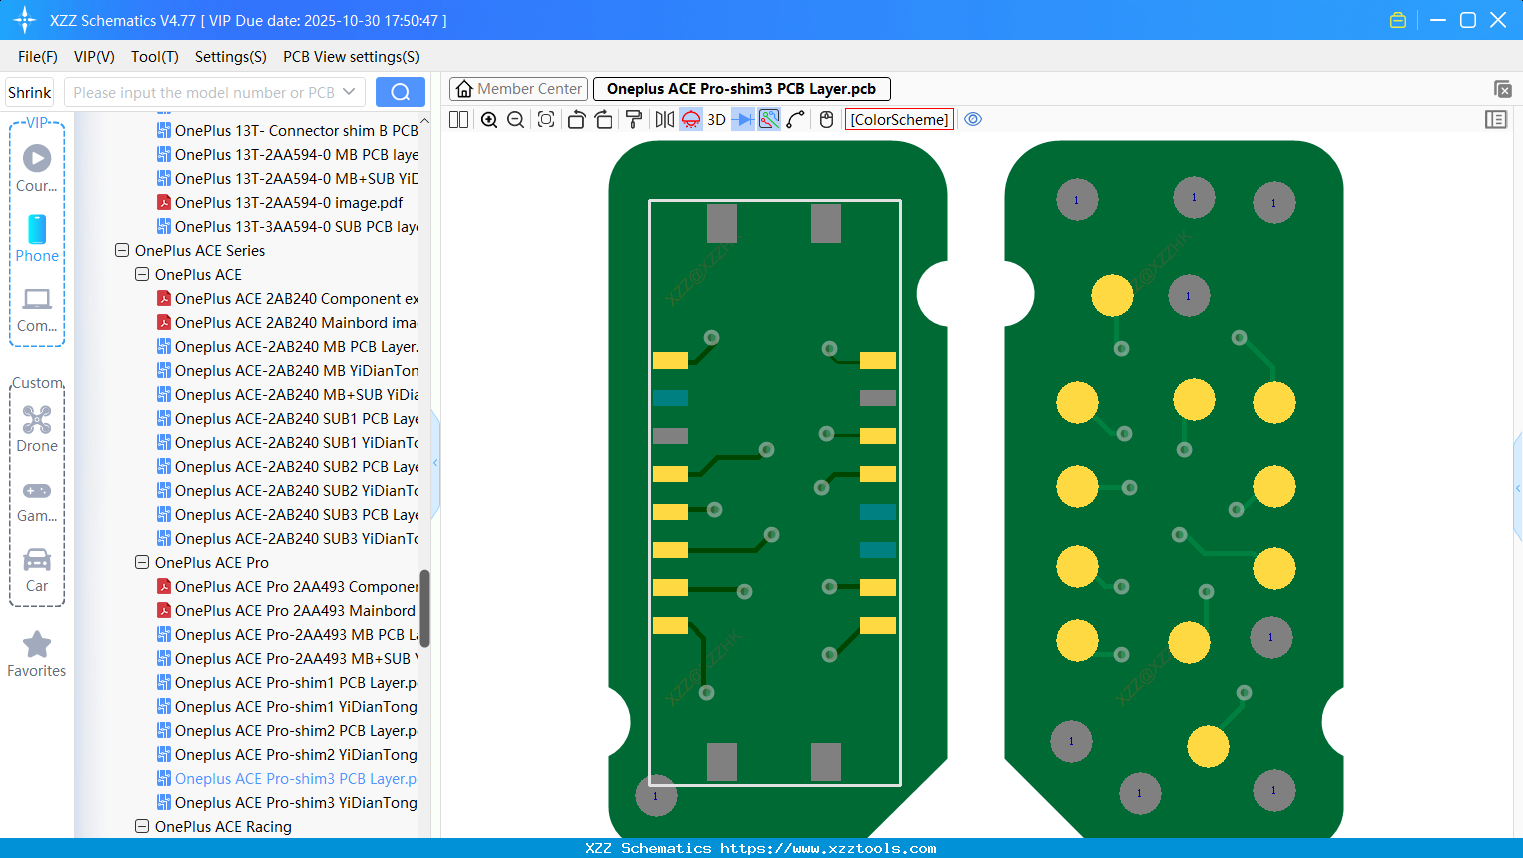This screenshot has height=858, width=1523.
Task: Toggle the diode symbol display
Action: pyautogui.click(x=743, y=119)
